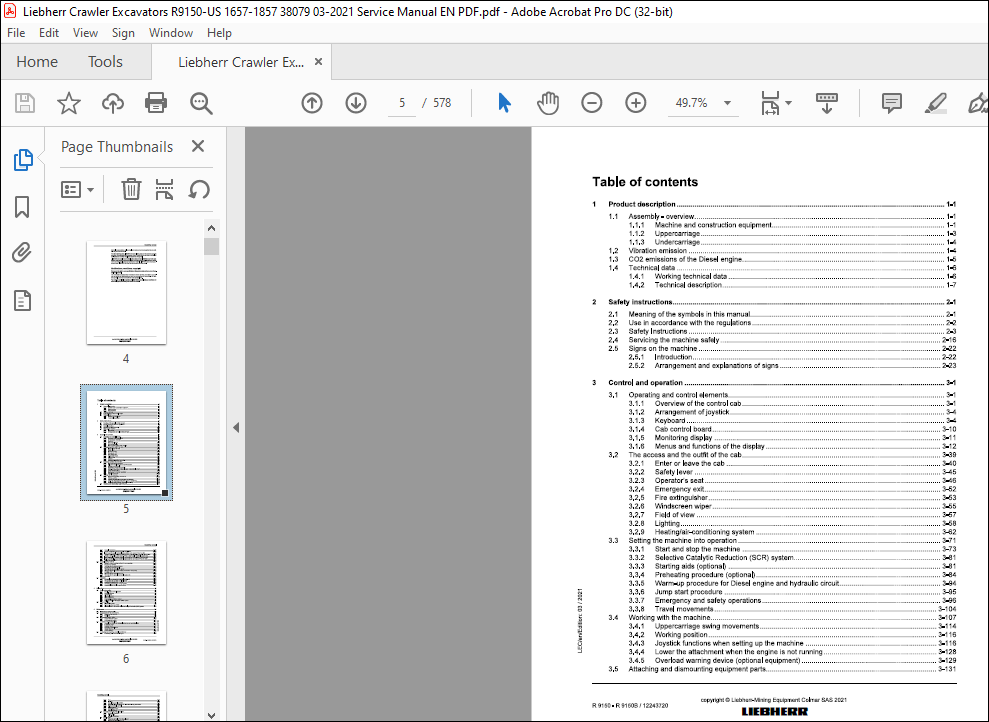Viewport: 989px width, 722px height.
Task: Rotate selected pages icon
Action: tap(199, 189)
